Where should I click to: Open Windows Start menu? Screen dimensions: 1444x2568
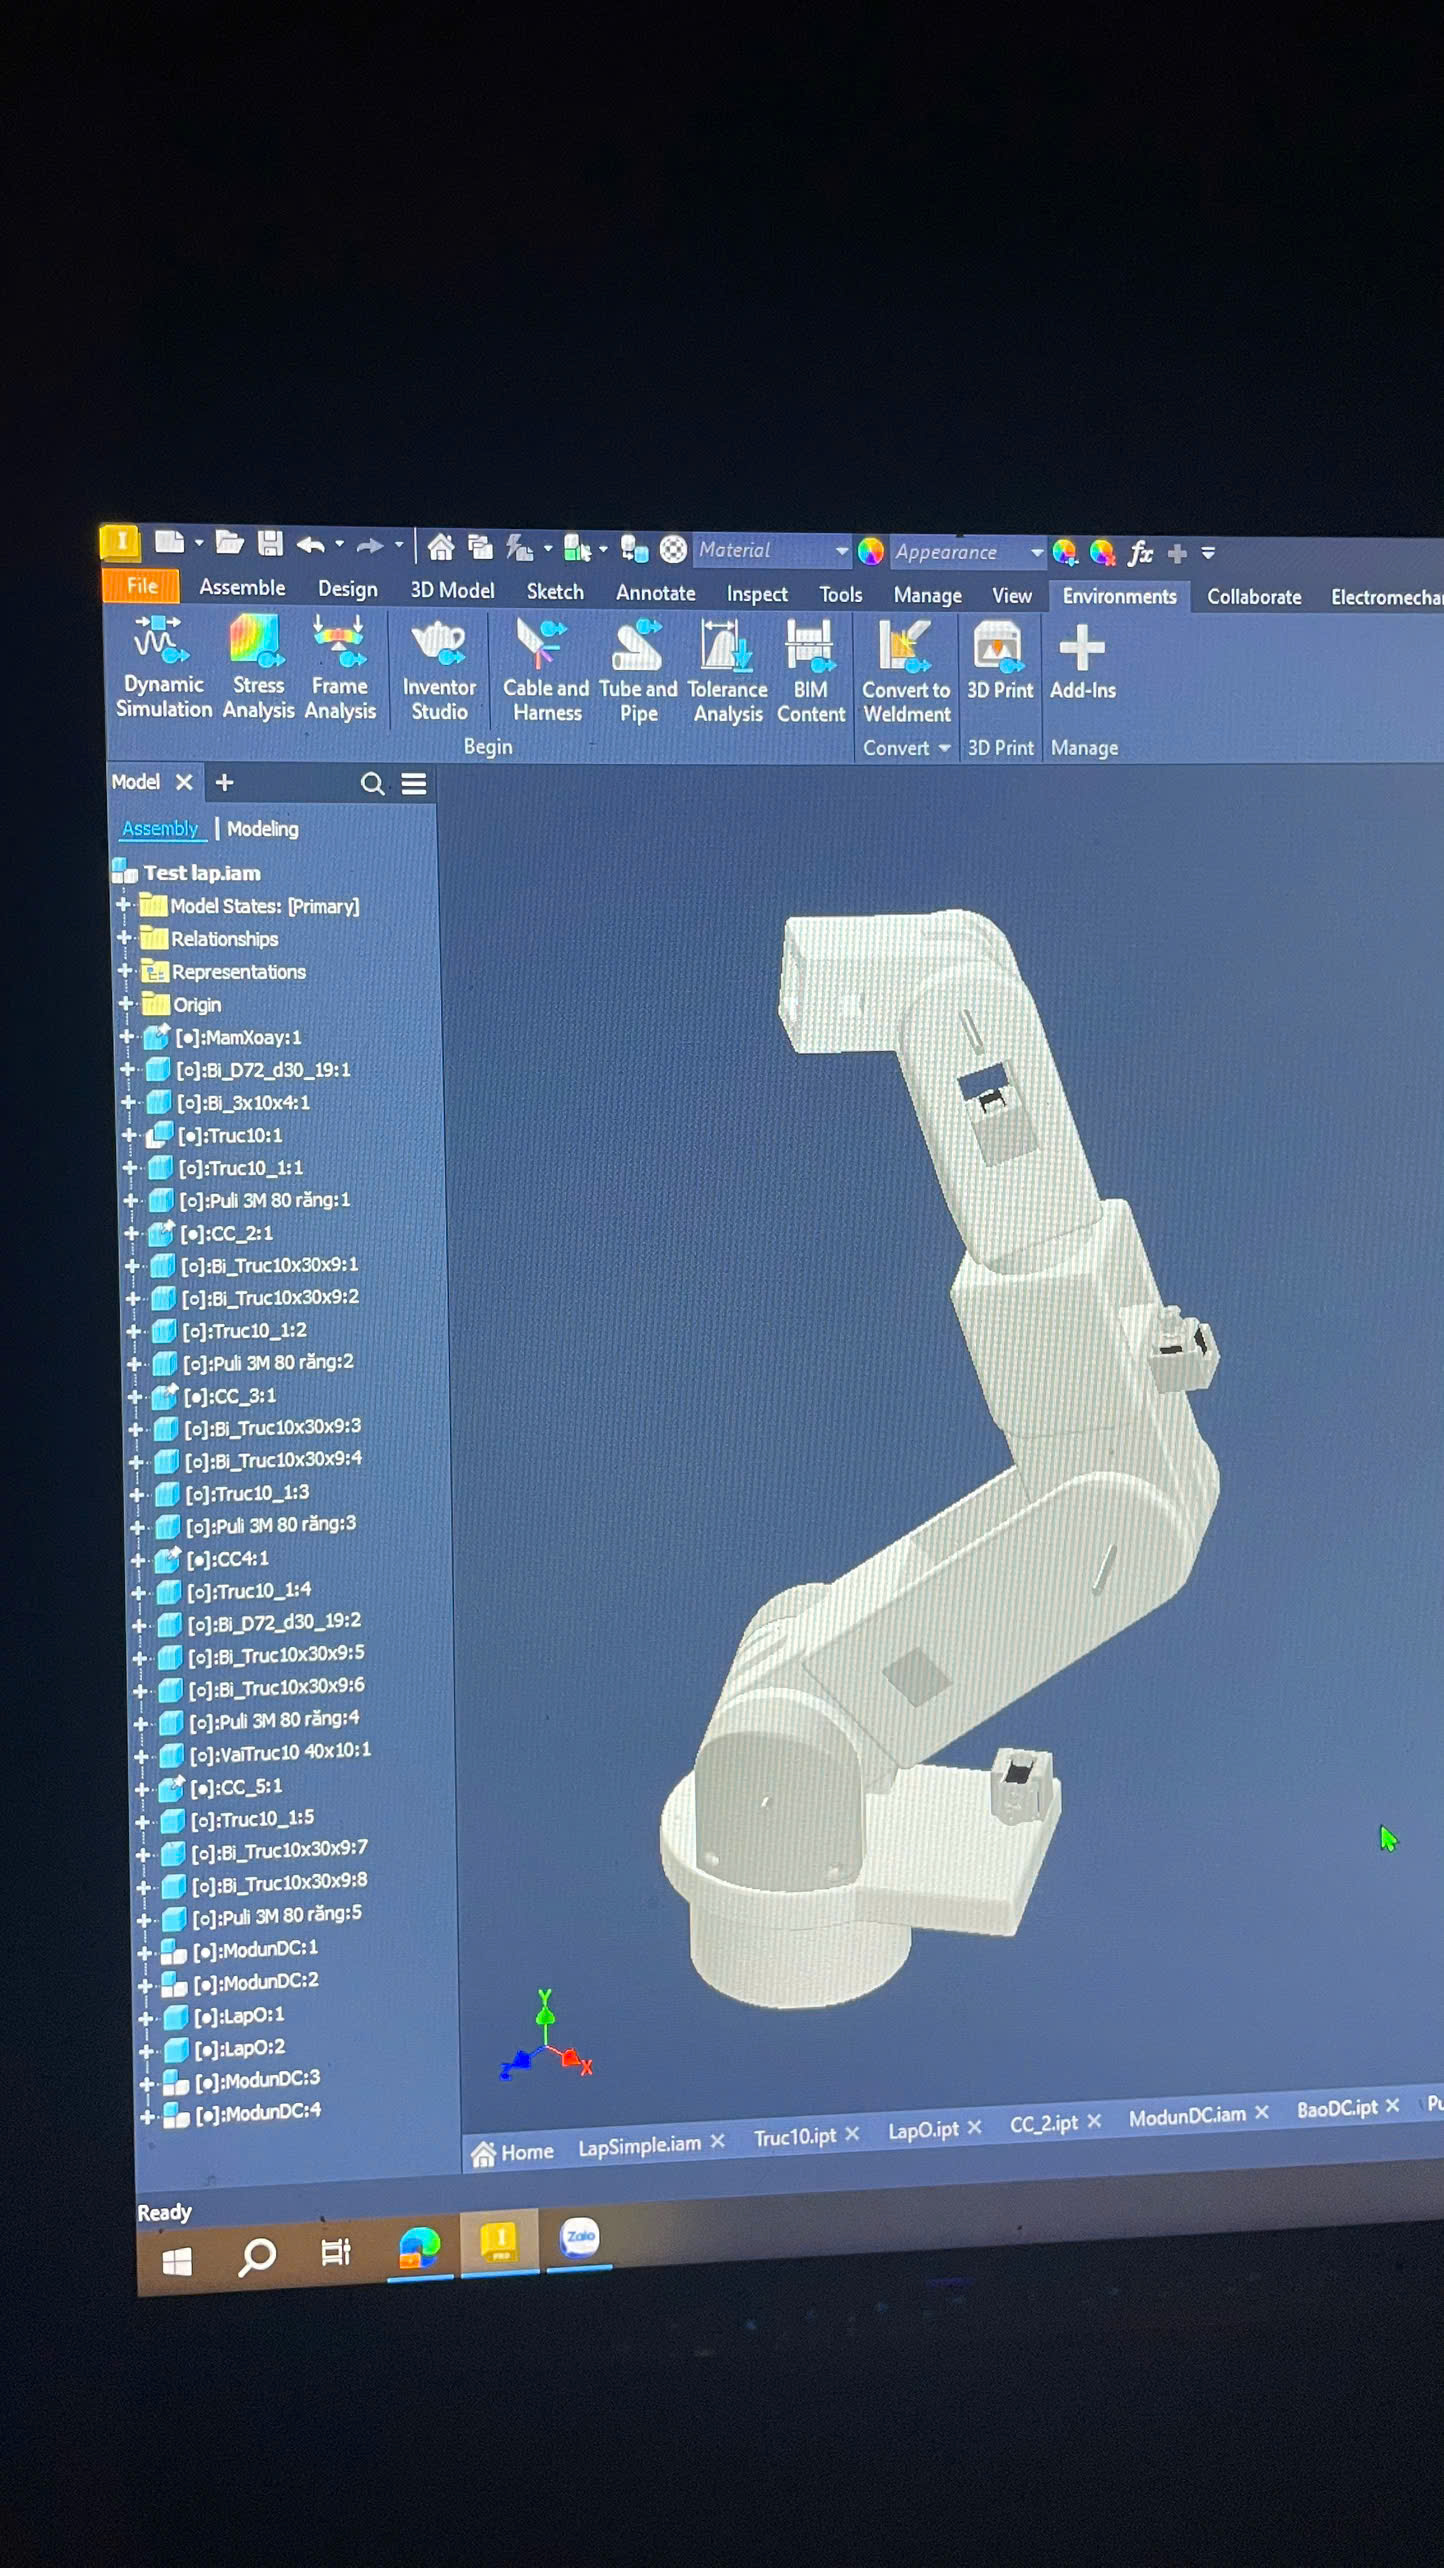[177, 2262]
